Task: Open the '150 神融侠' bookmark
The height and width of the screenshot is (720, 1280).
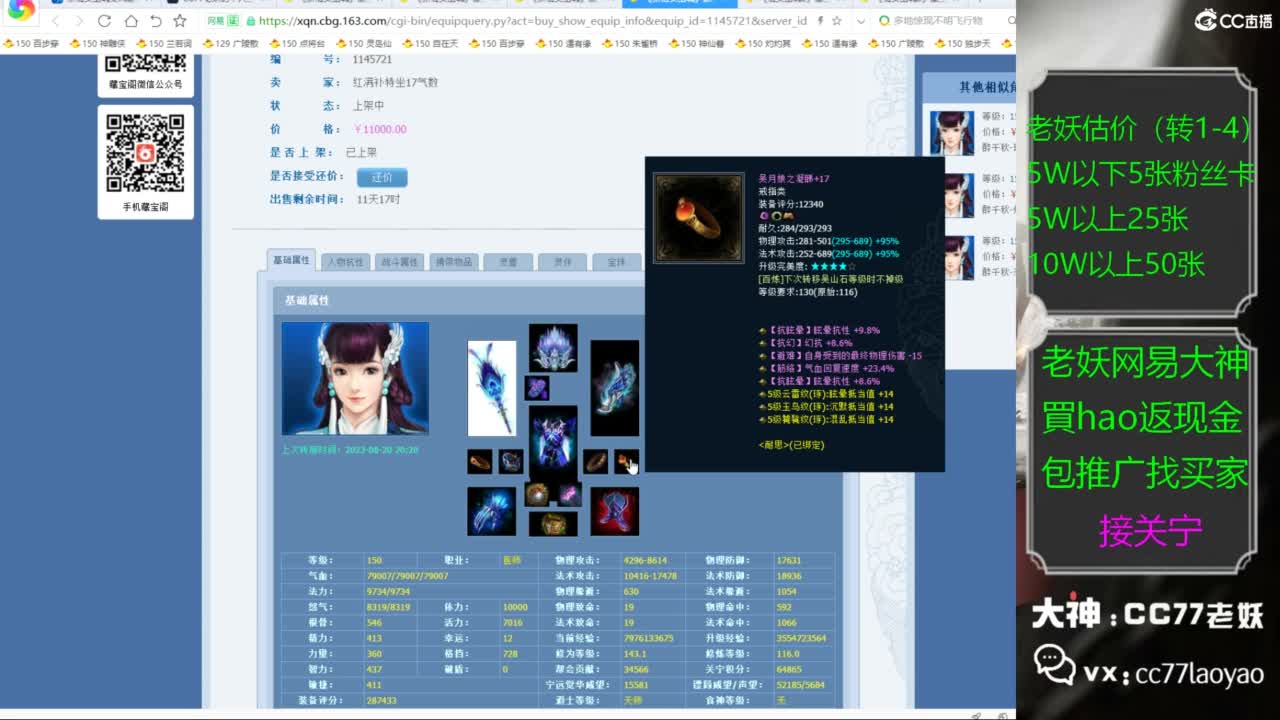Action: coord(97,44)
